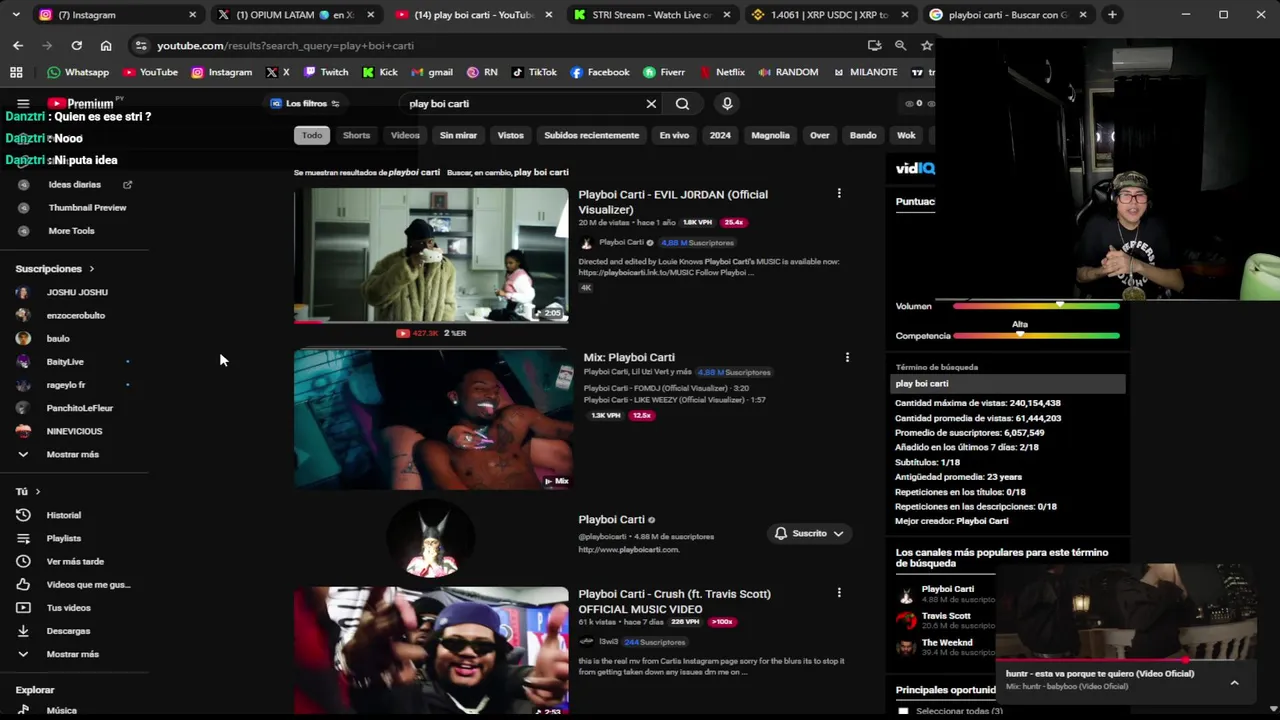Start voice search with microphone icon
Viewport: 1280px width, 720px height.
point(727,103)
